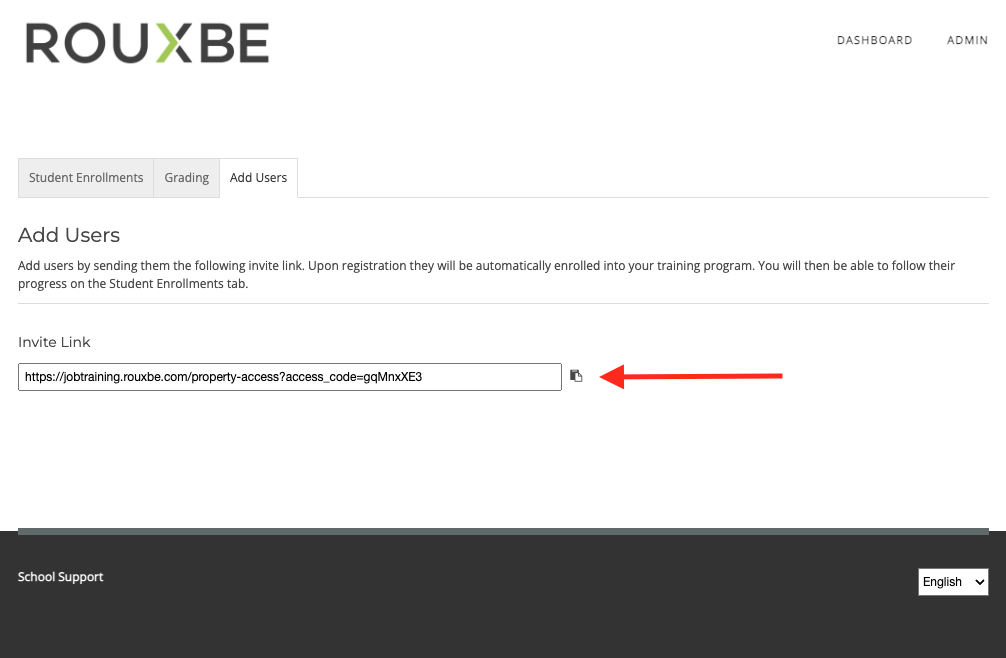Open the Grading tab
Viewport: 1006px width, 658px height.
coord(187,178)
